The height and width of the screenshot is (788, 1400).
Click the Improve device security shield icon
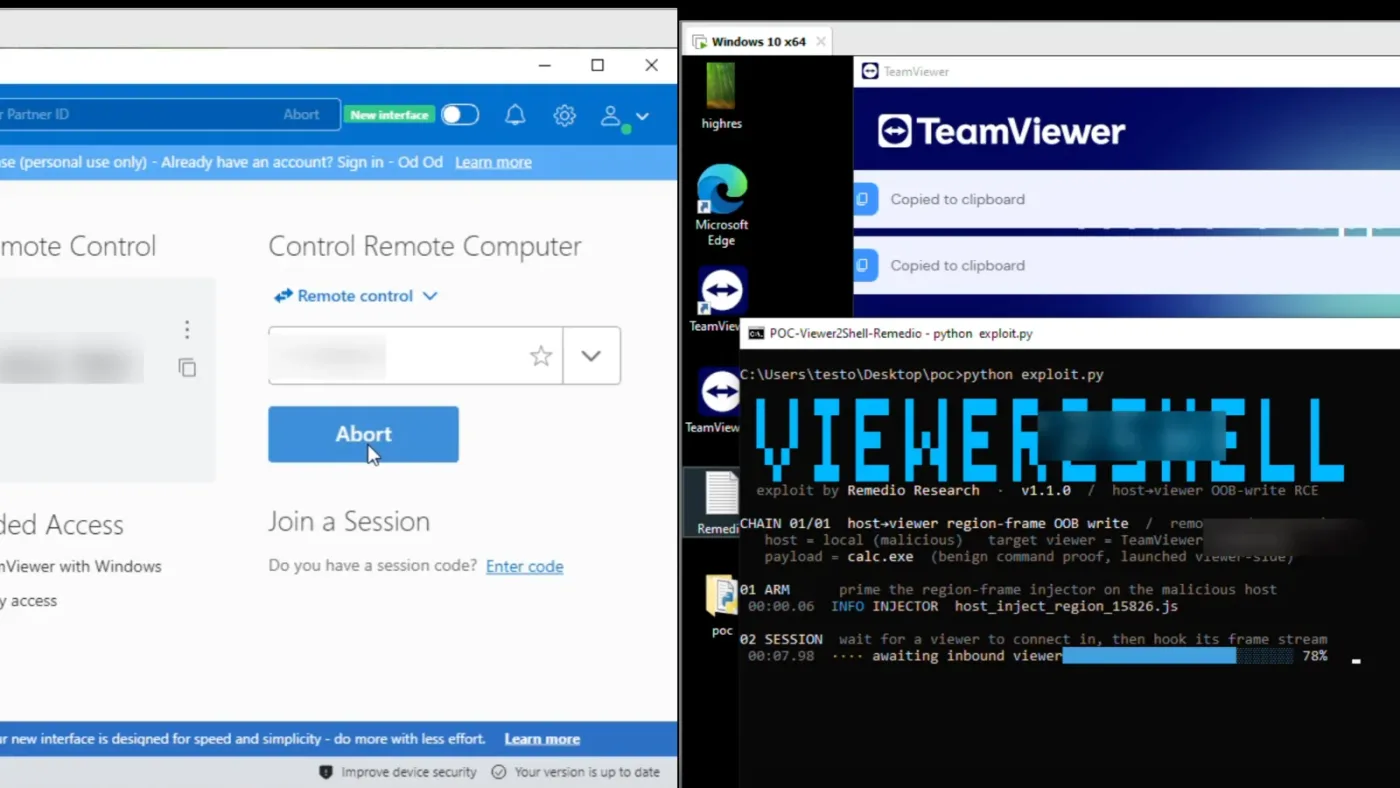tap(325, 772)
